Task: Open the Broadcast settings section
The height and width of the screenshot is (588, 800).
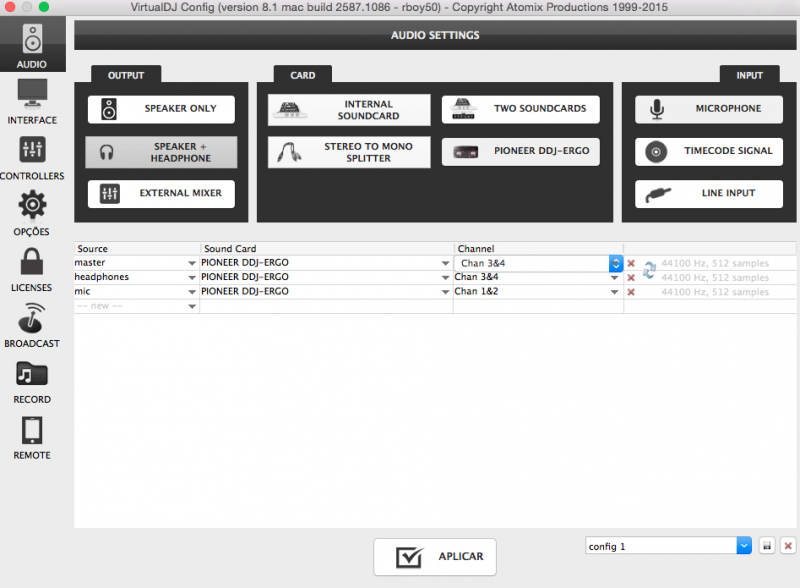Action: tap(32, 326)
